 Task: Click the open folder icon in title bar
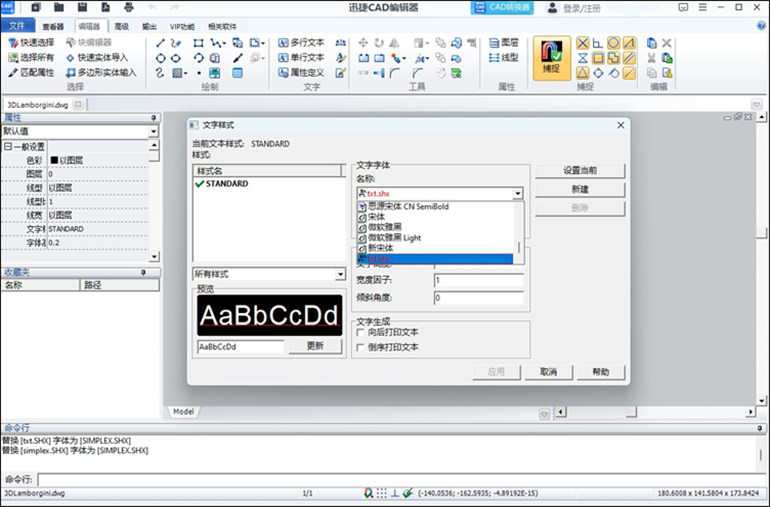[x=59, y=7]
